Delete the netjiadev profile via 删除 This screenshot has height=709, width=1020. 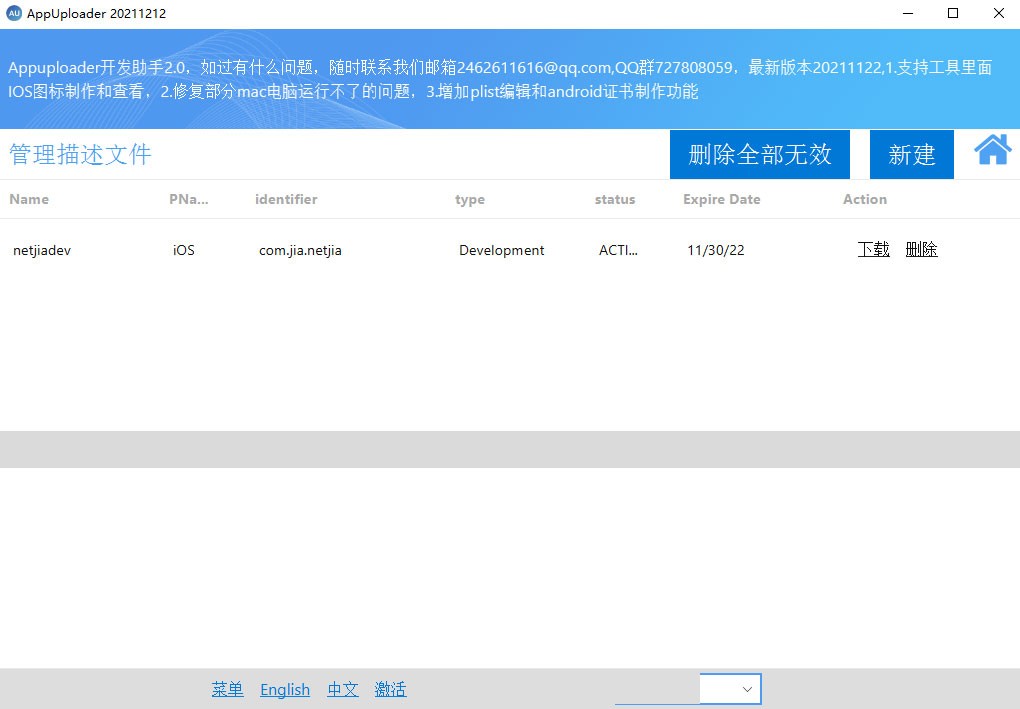click(x=921, y=250)
